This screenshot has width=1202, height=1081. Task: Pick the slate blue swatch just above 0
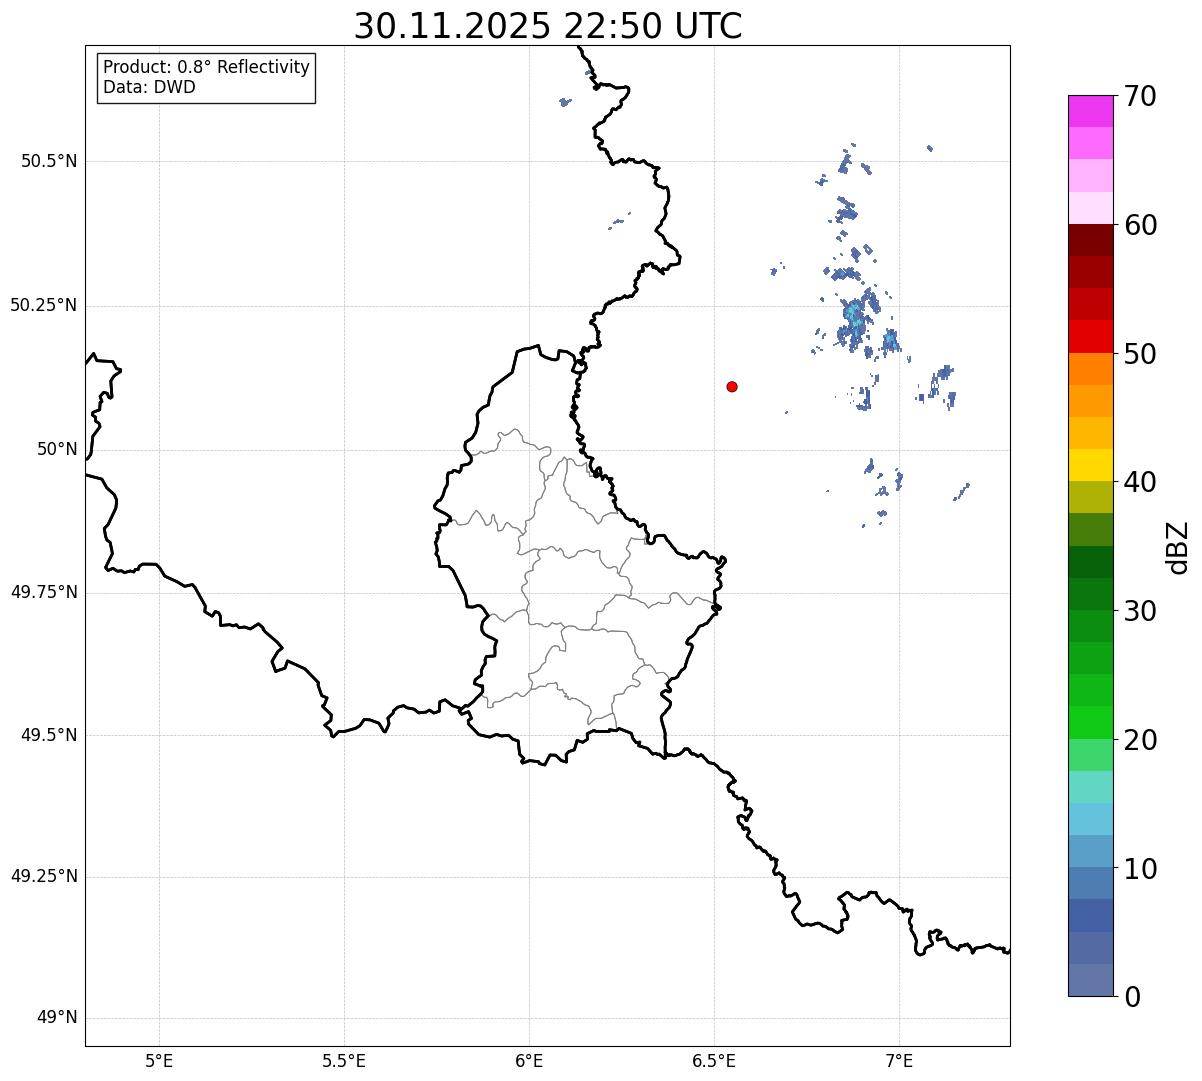click(x=1090, y=980)
